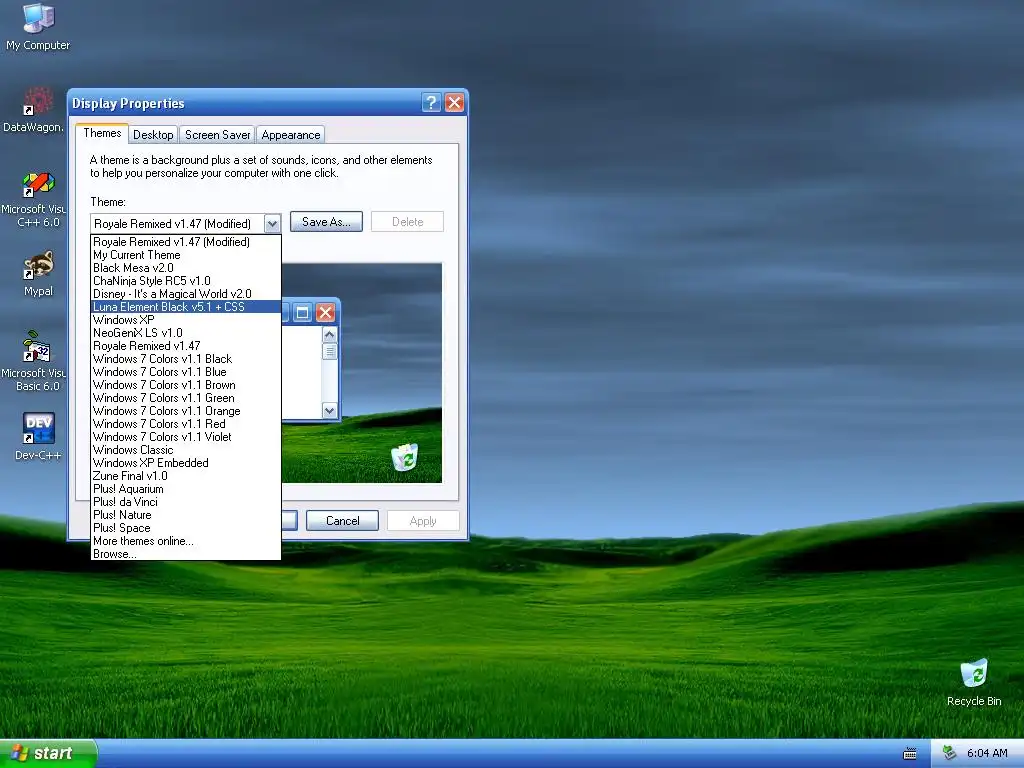The height and width of the screenshot is (768, 1024).
Task: Click the 6:04 AM clock
Action: tap(987, 753)
